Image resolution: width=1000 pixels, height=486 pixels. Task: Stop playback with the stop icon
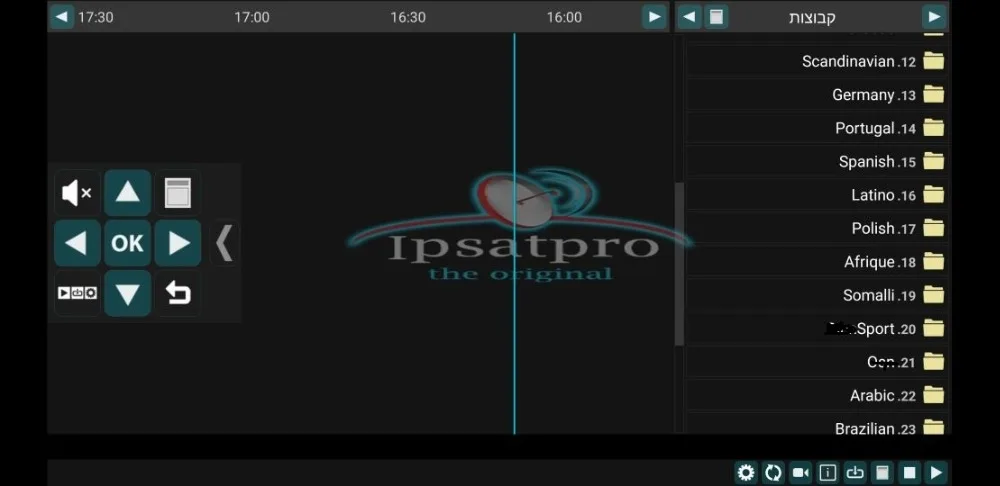[x=909, y=473]
